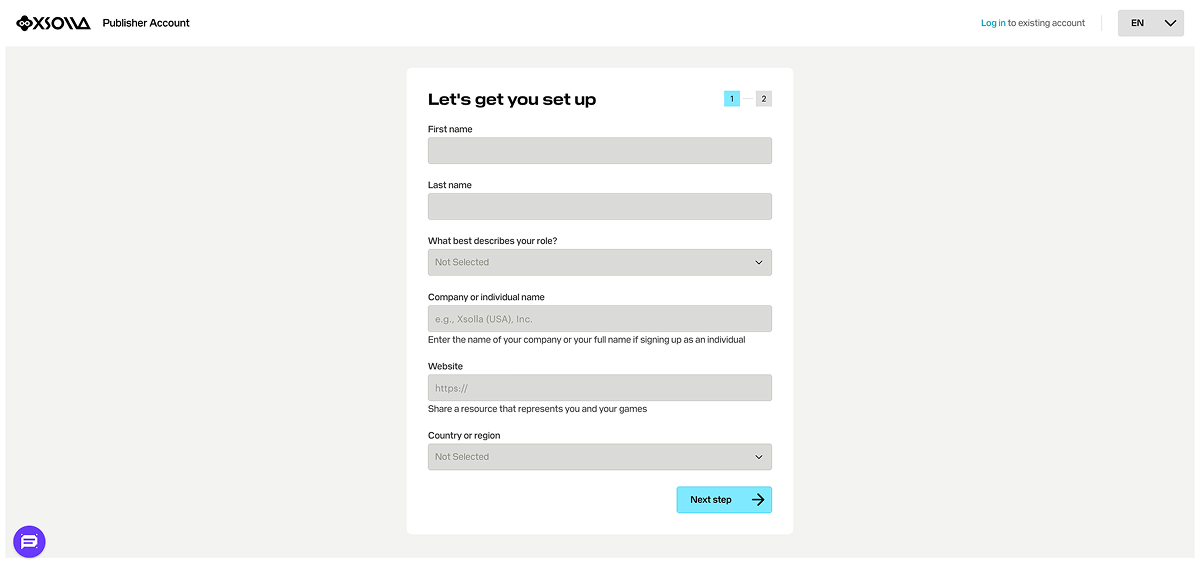Expand the Country or region dropdown

[x=599, y=457]
